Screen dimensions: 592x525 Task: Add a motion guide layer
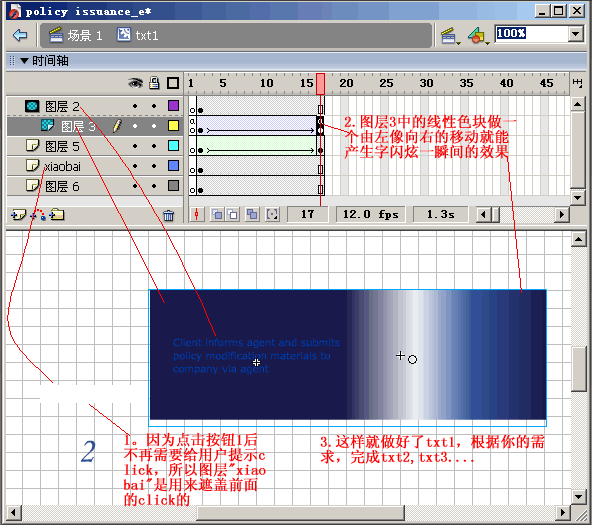[38, 215]
